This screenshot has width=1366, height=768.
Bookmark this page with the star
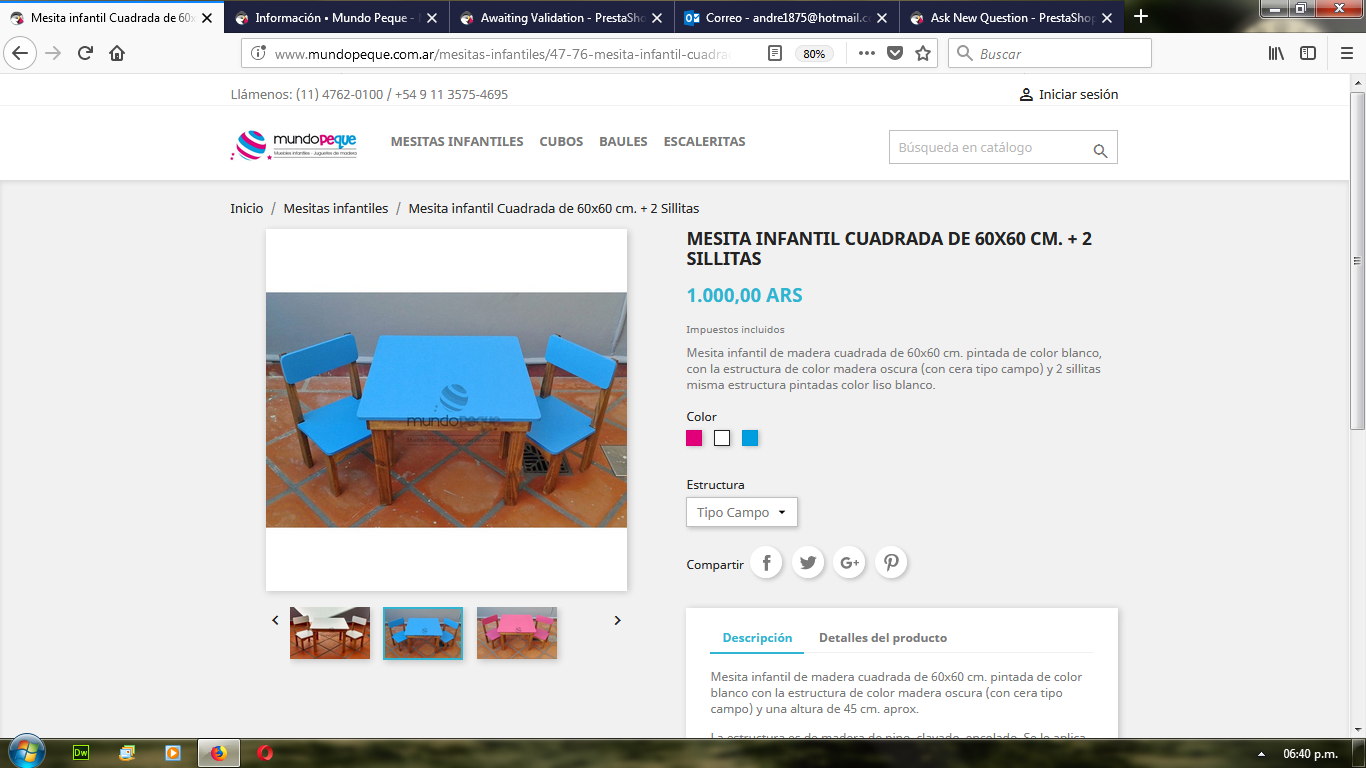pyautogui.click(x=923, y=54)
